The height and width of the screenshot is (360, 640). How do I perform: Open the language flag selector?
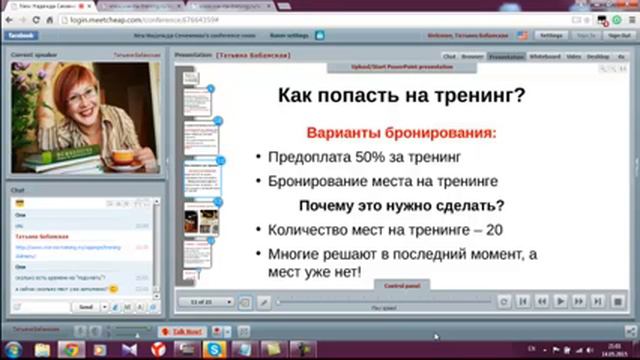(x=522, y=36)
